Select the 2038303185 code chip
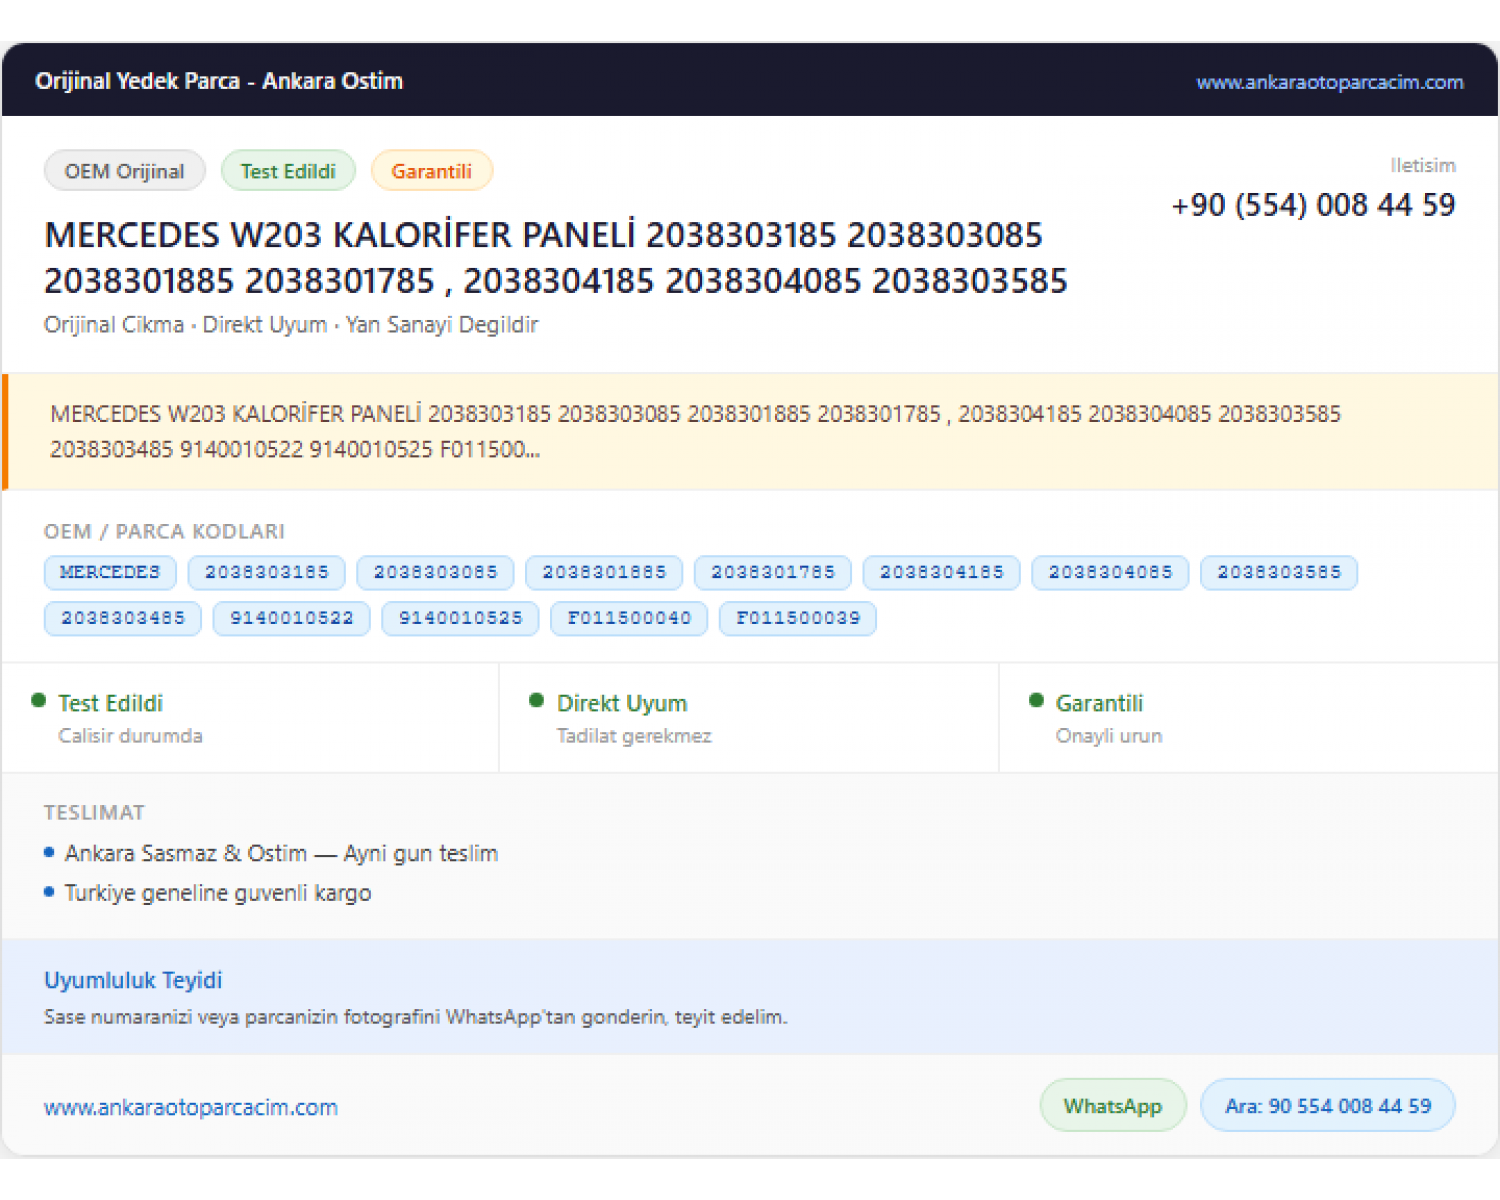Screen dimensions: 1500x1200 coord(267,572)
